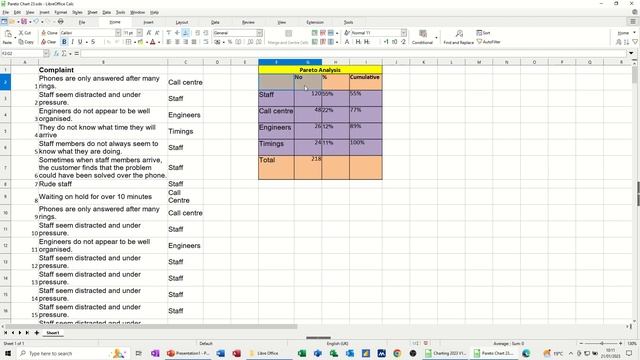
Task: Open the Borders dropdown arrow
Action: pyautogui.click(x=135, y=42)
